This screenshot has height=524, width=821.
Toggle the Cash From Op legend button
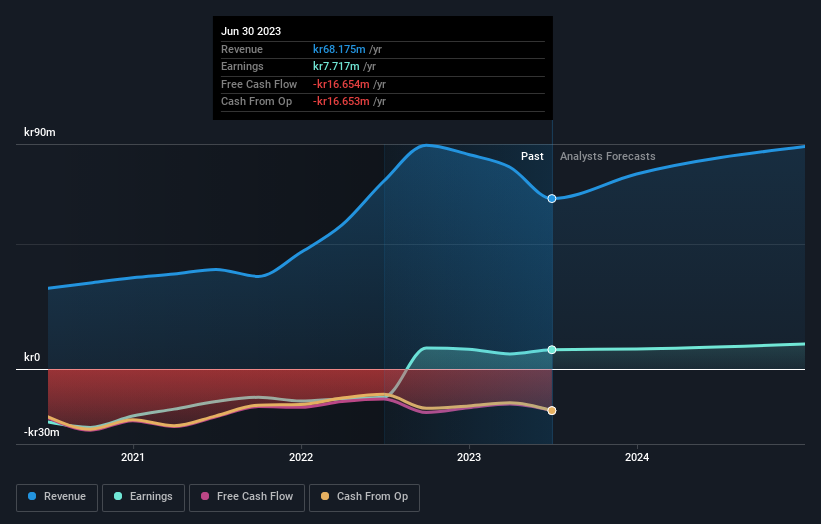[x=364, y=497]
